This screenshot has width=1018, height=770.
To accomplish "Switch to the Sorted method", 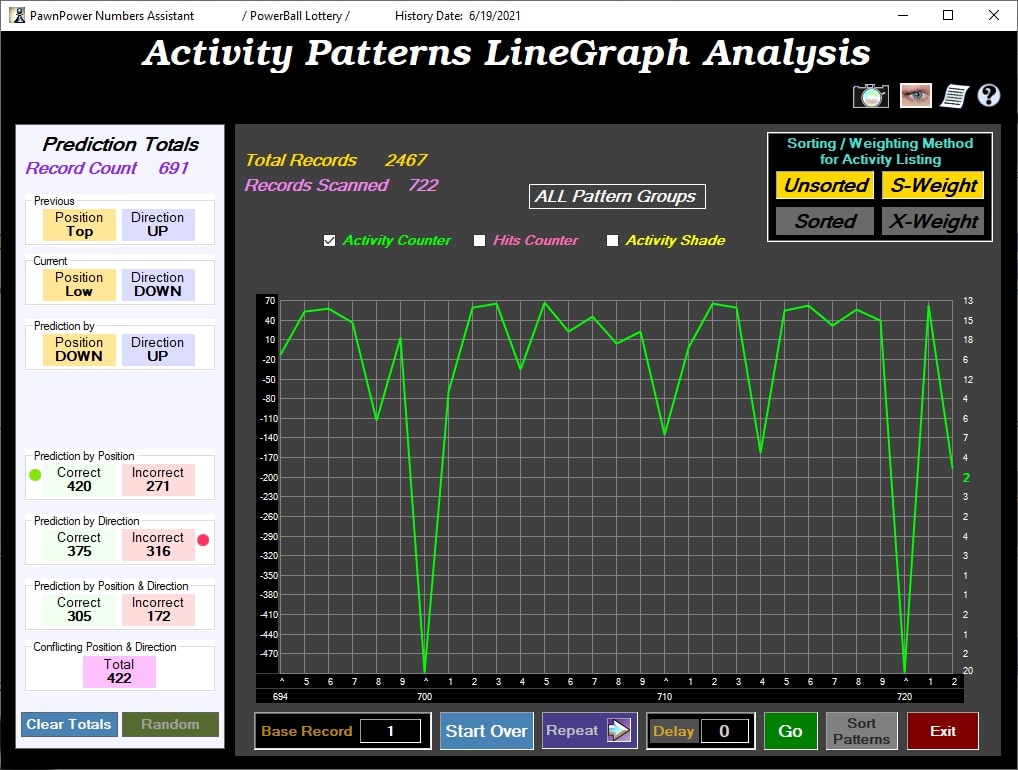I will (x=825, y=221).
